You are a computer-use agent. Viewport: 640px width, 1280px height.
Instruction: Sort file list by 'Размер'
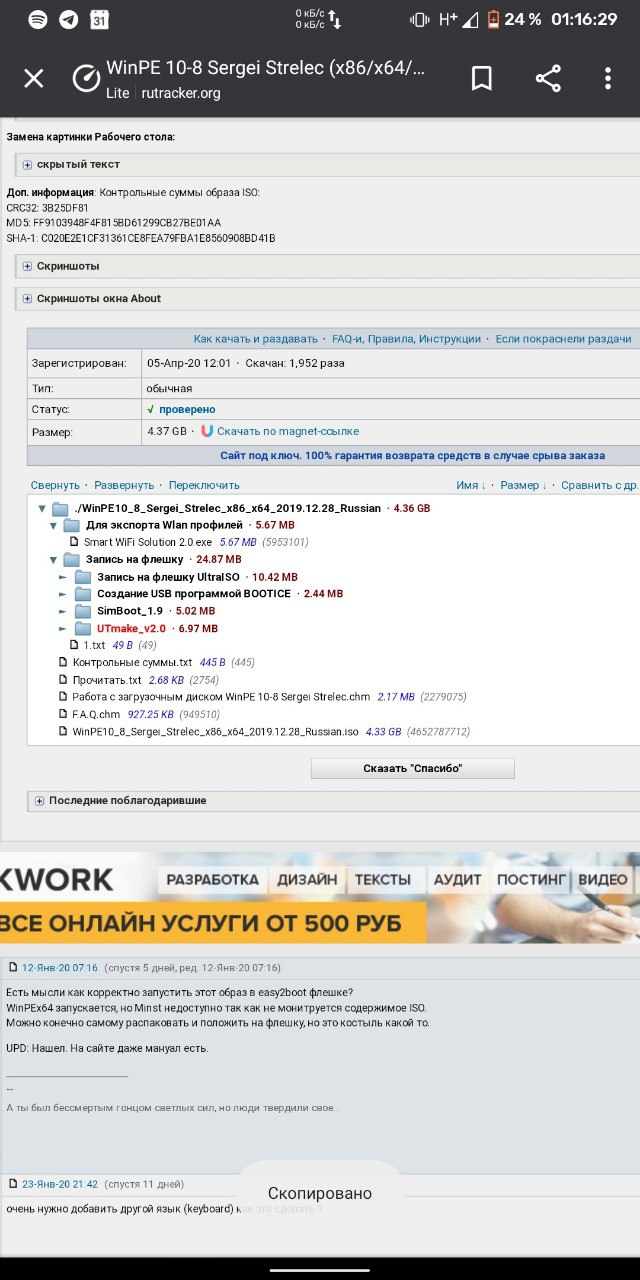click(x=523, y=485)
